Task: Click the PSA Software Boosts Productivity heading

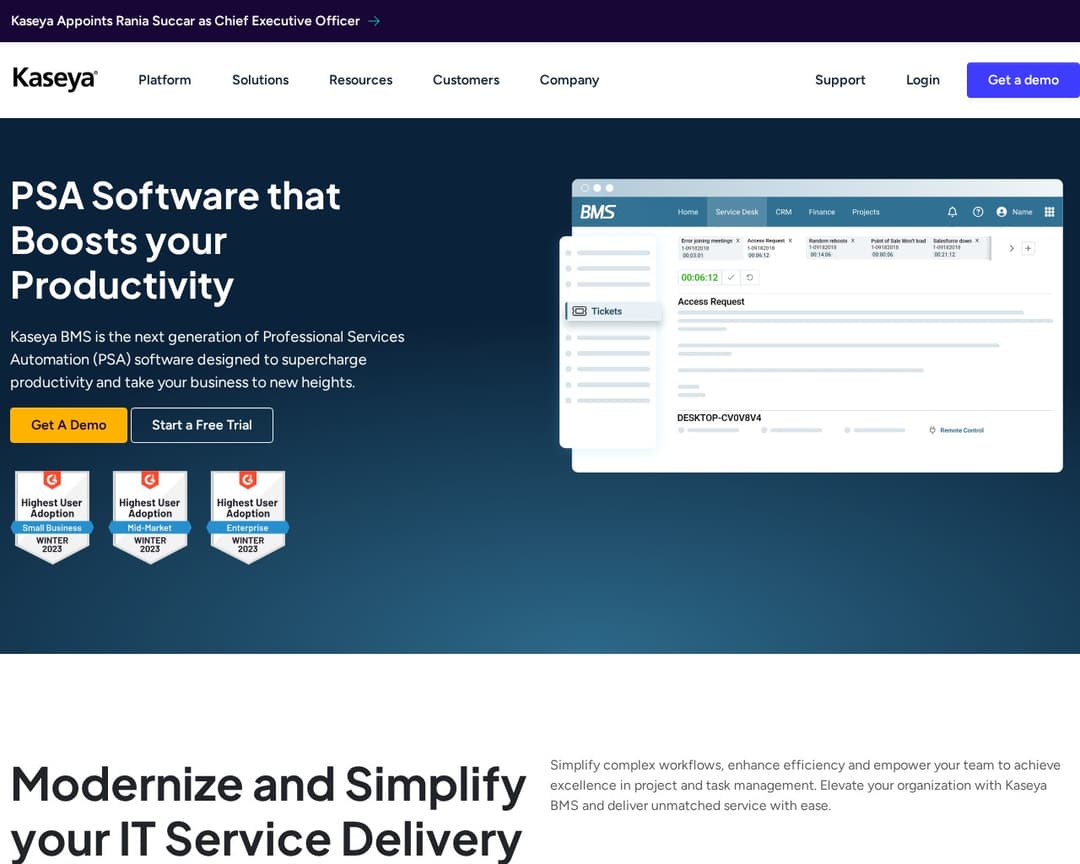Action: click(x=176, y=241)
